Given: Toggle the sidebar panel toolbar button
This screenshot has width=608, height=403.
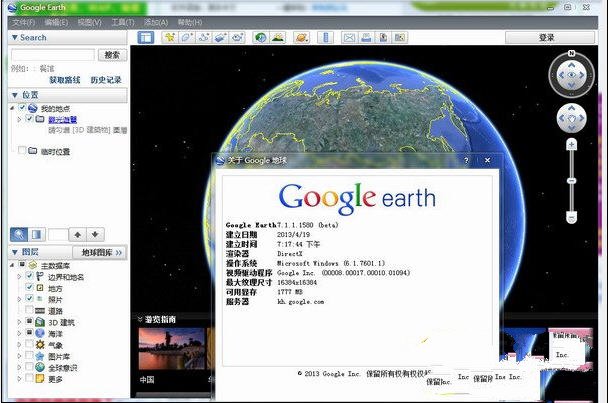Looking at the screenshot, I should click(x=146, y=38).
